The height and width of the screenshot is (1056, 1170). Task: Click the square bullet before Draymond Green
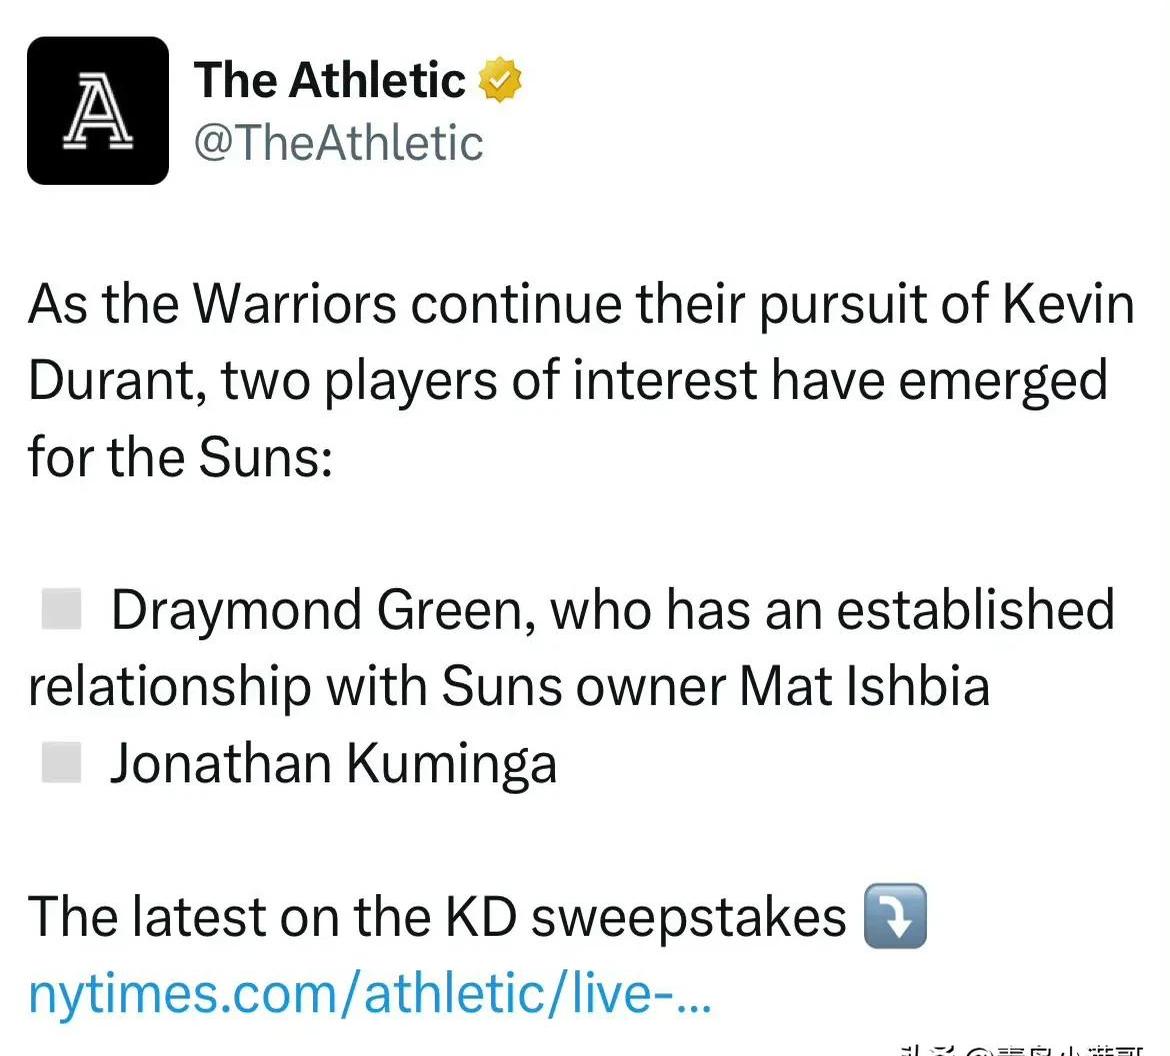pyautogui.click(x=61, y=609)
